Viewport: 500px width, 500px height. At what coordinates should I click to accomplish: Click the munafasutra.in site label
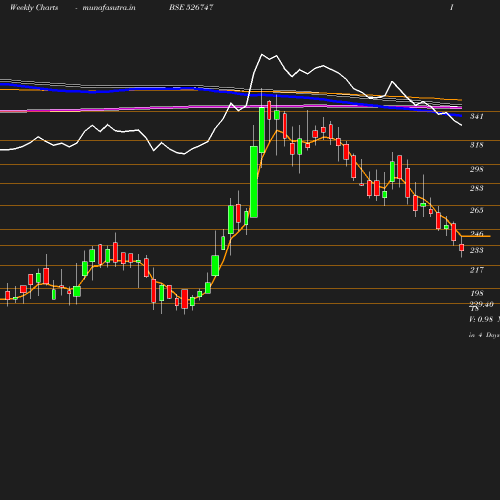coord(109,7)
